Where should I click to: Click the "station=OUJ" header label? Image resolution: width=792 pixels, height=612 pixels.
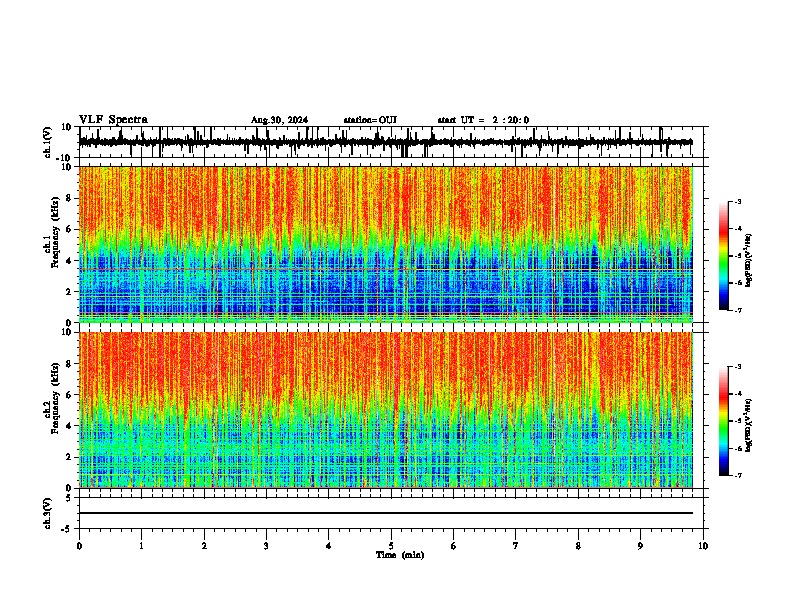pos(370,120)
